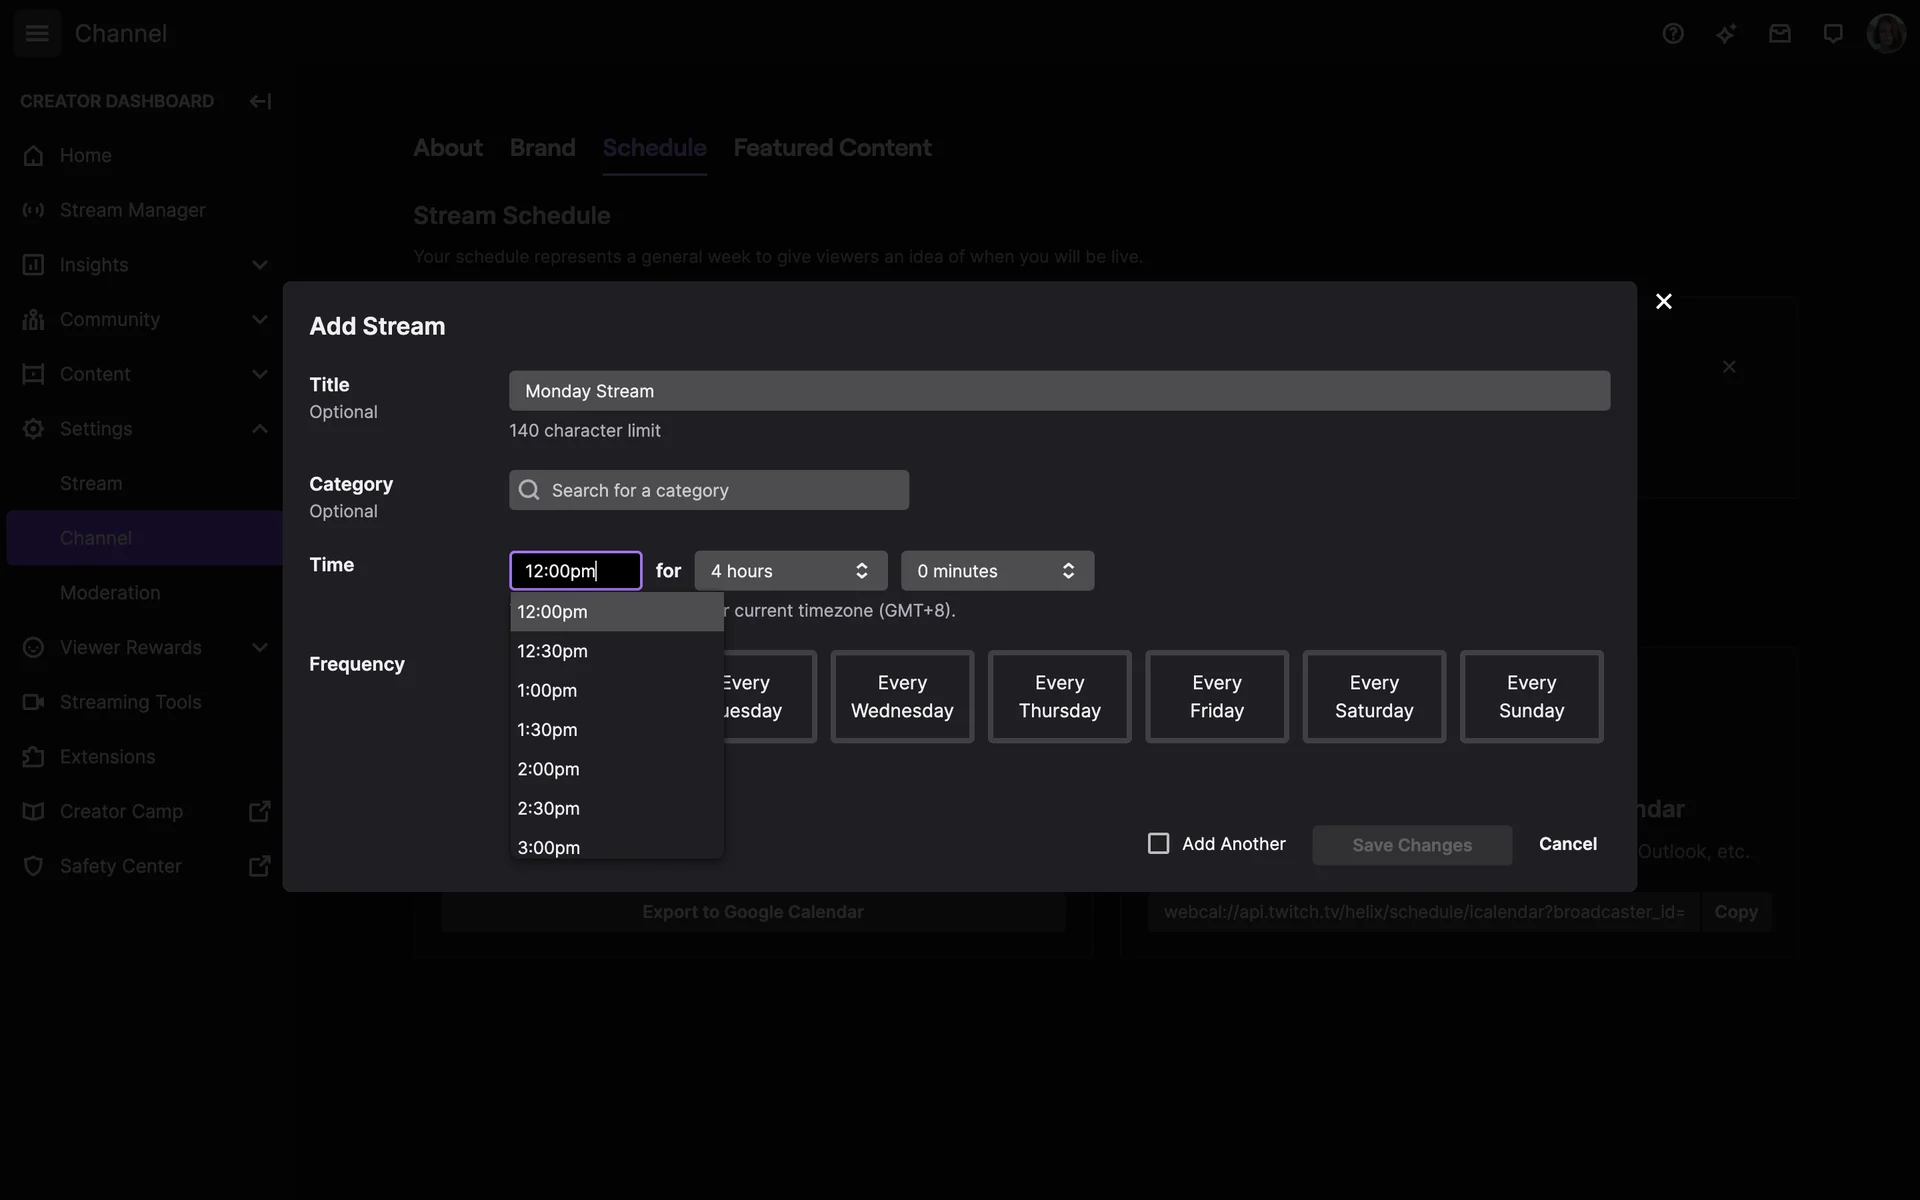Open the inbox mail icon
Viewport: 1920px width, 1200px height.
click(1779, 34)
